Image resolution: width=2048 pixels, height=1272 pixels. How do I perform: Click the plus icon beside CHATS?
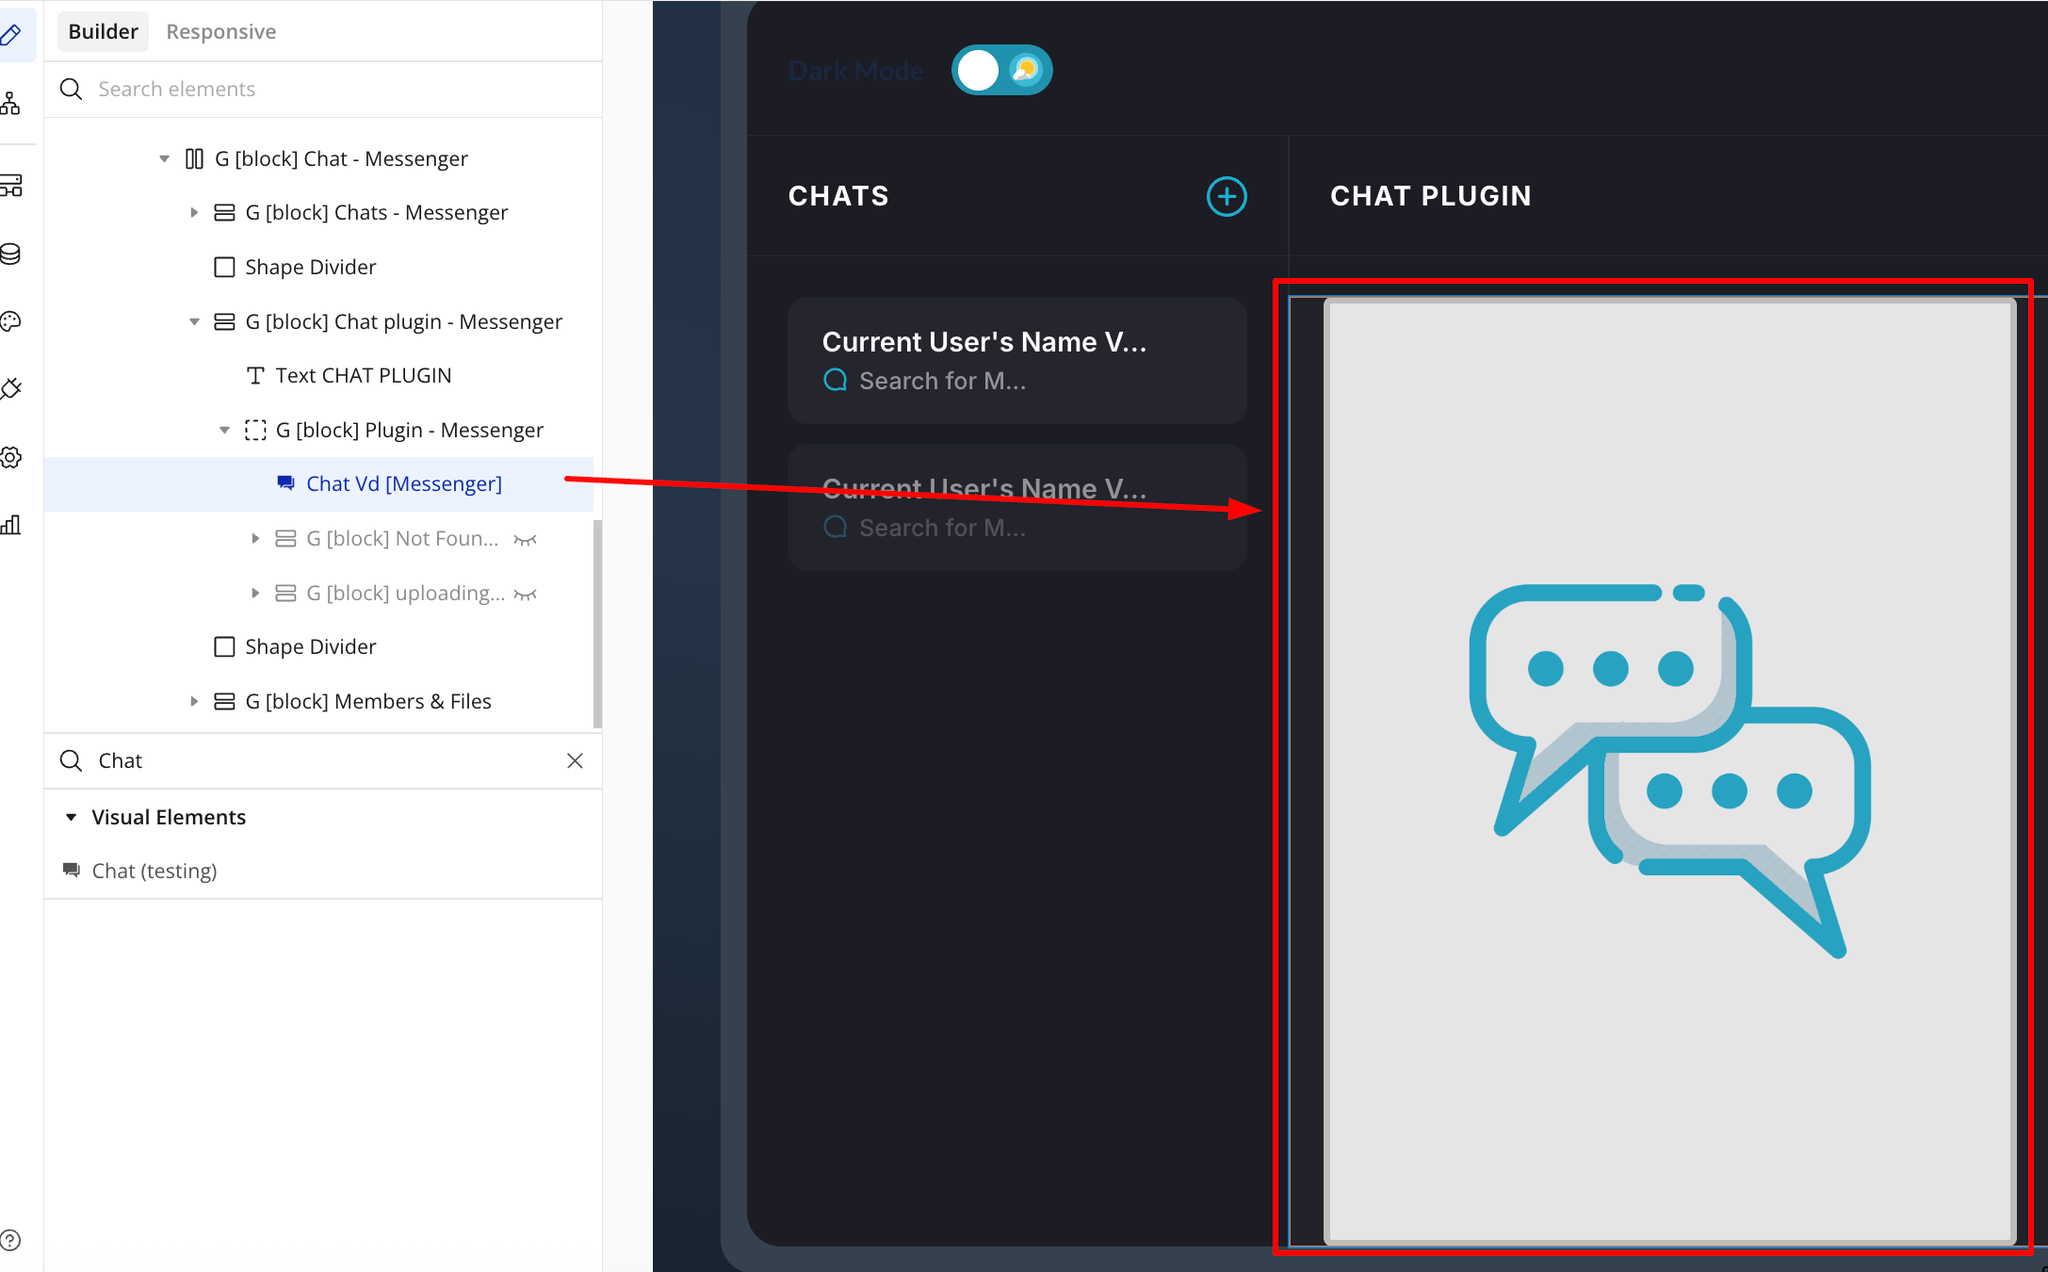tap(1226, 196)
